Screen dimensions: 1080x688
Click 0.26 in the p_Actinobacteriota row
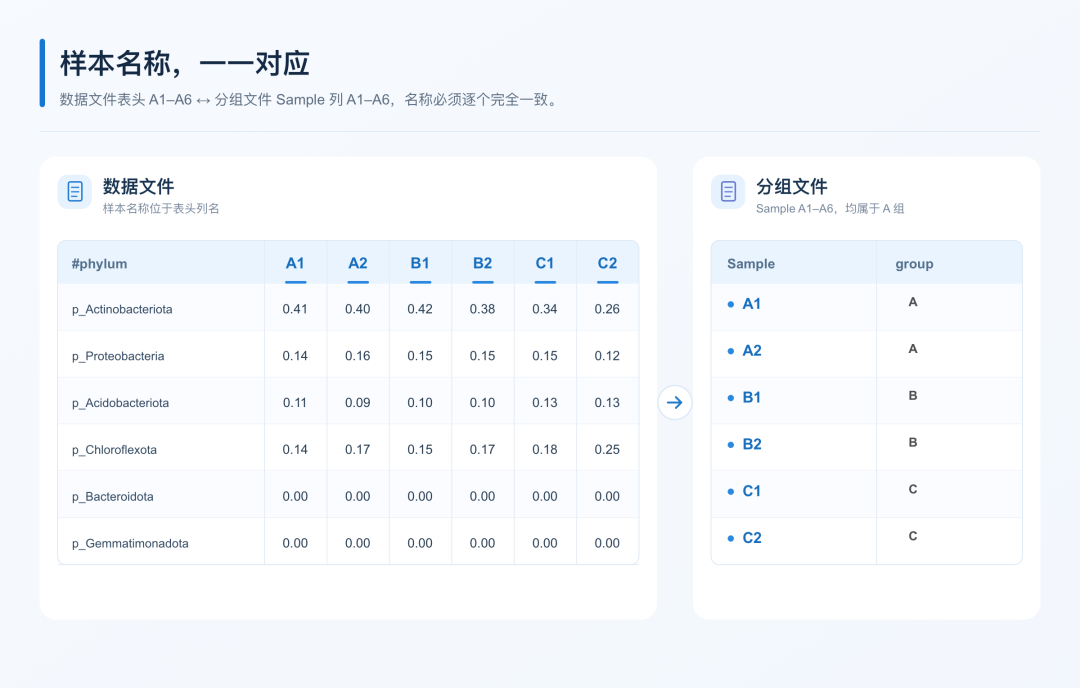click(x=608, y=309)
